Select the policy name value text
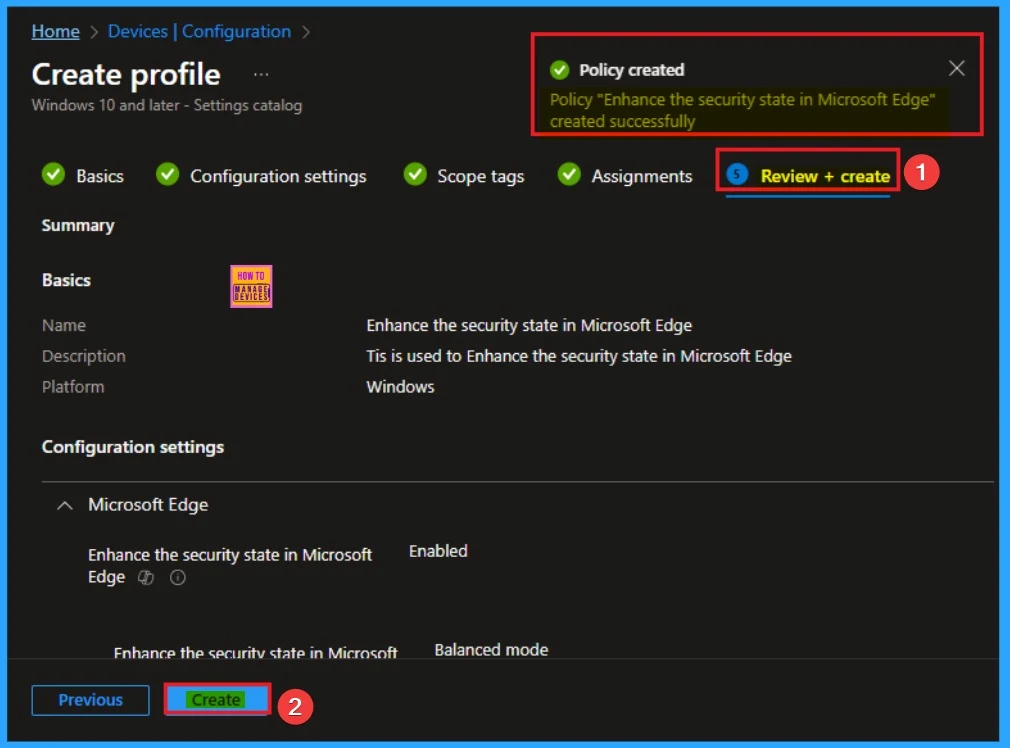Viewport: 1010px width, 748px height. coord(529,325)
